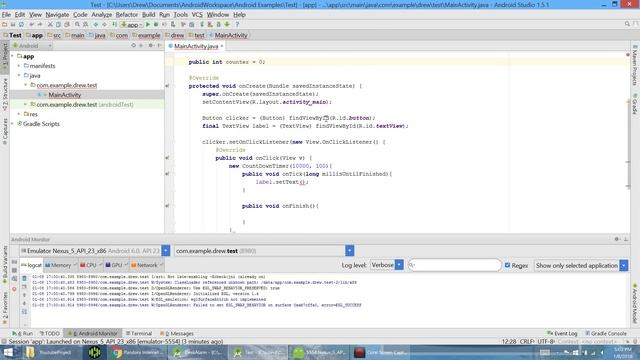This screenshot has height=360, width=640.
Task: Click the search everywhere magnifier at top right
Action: coord(627,24)
